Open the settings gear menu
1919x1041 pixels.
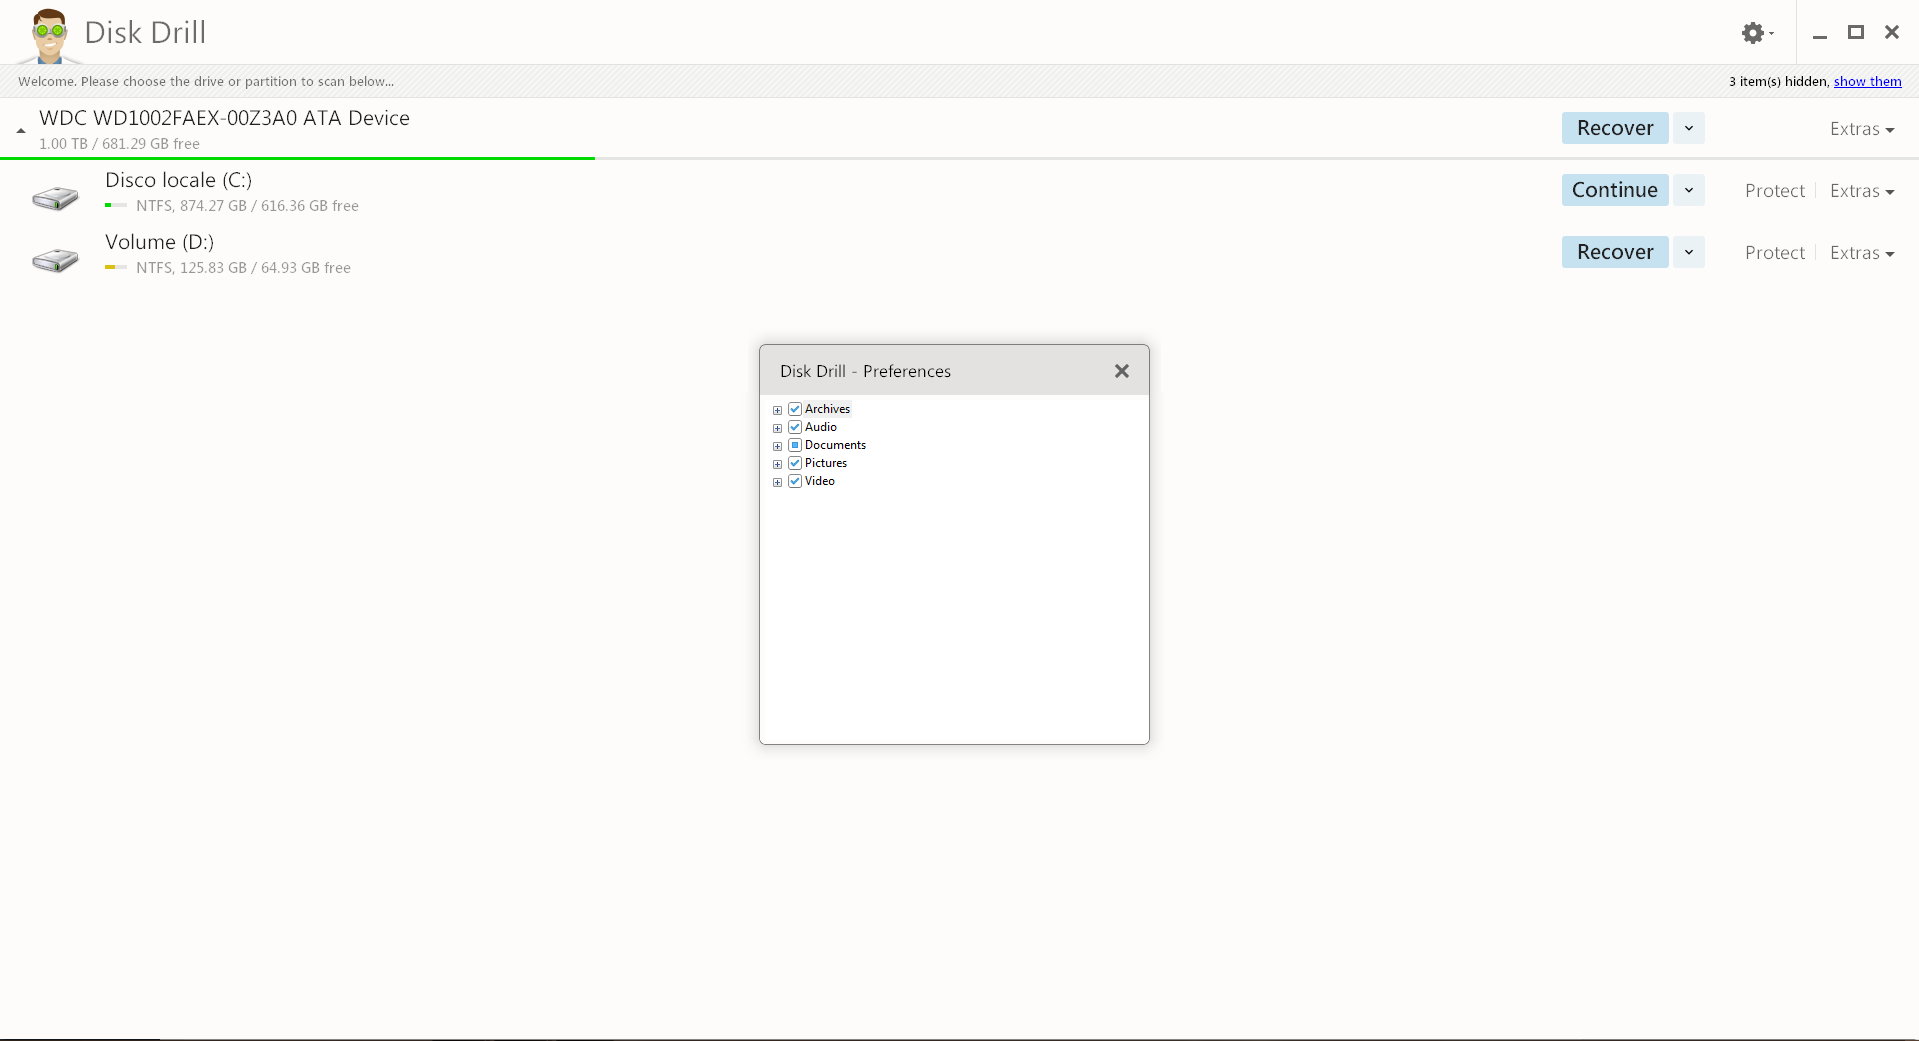pyautogui.click(x=1755, y=33)
